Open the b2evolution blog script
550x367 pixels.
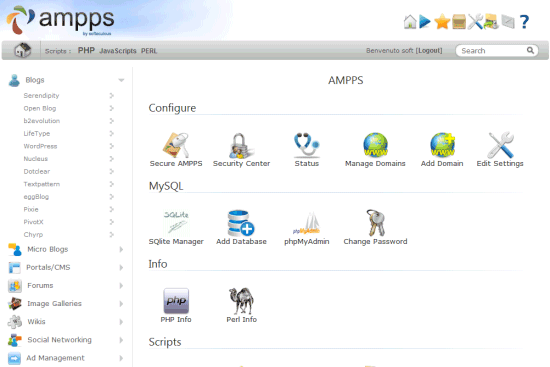pos(42,121)
